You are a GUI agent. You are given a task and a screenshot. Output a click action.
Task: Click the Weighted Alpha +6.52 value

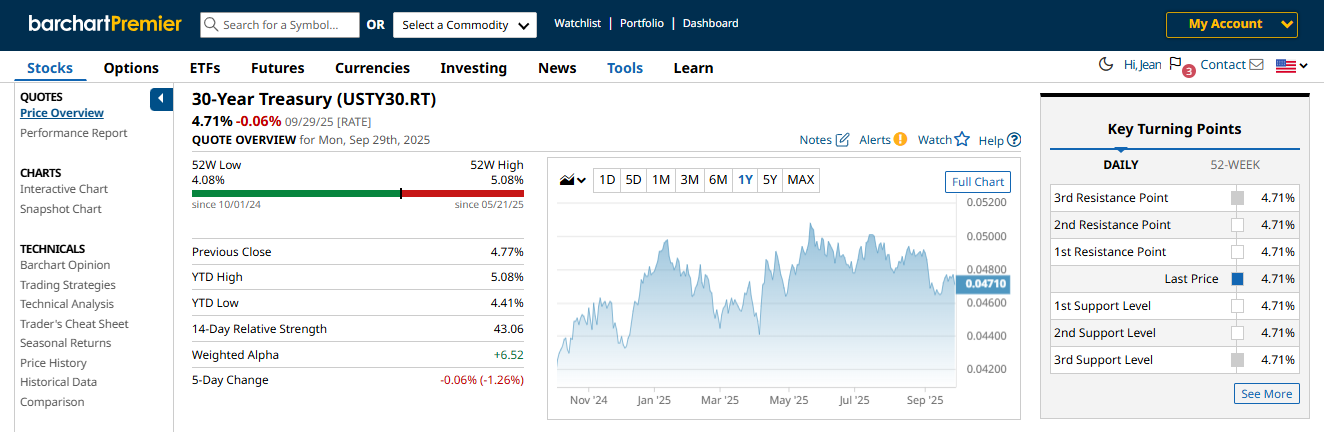tap(508, 355)
